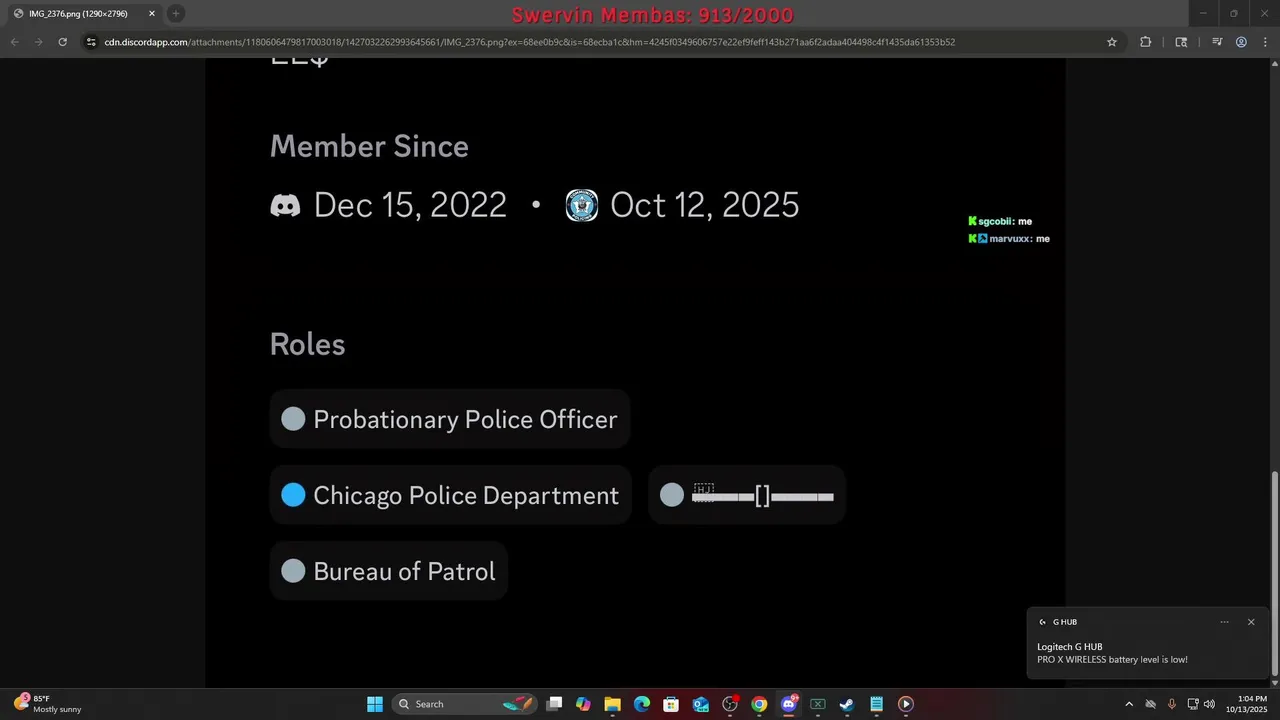Open site information icon in address bar
Image resolution: width=1280 pixels, height=720 pixels.
(91, 42)
